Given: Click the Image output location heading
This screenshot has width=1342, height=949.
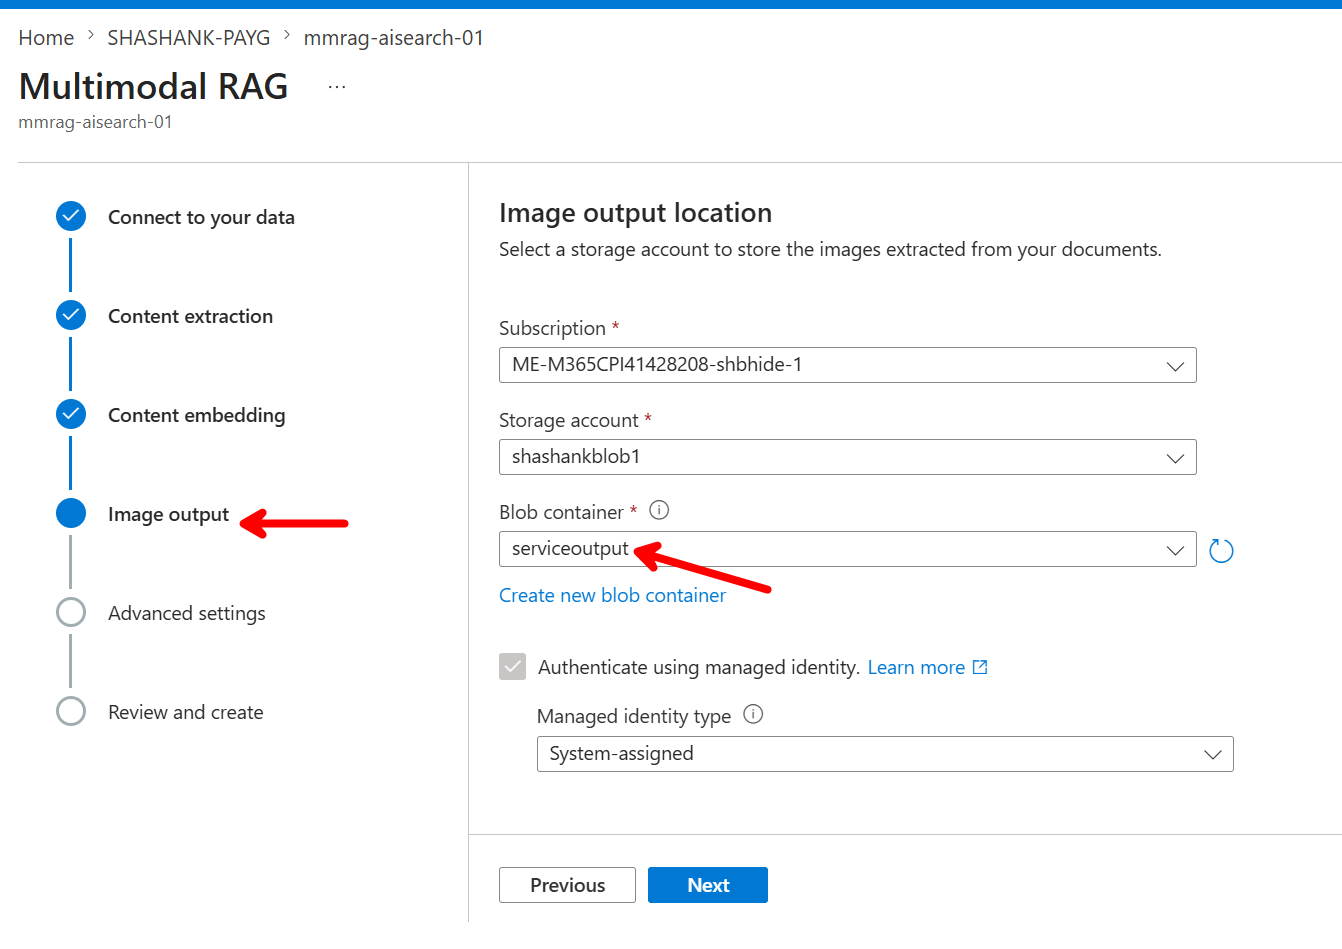Looking at the screenshot, I should tap(635, 213).
